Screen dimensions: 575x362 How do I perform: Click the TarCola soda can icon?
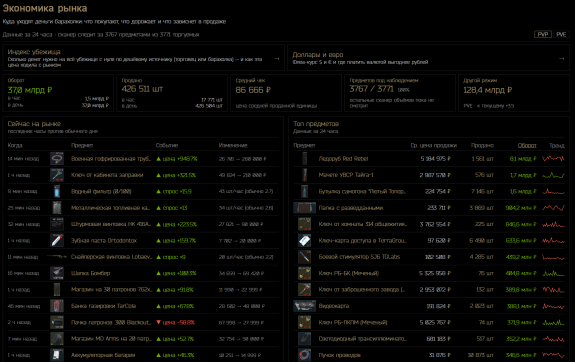[x=57, y=306]
